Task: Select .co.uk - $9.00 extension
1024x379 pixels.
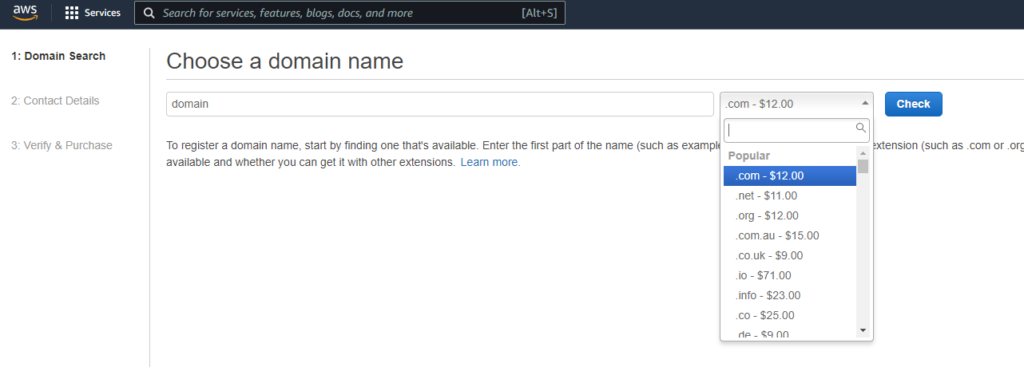Action: [x=790, y=255]
